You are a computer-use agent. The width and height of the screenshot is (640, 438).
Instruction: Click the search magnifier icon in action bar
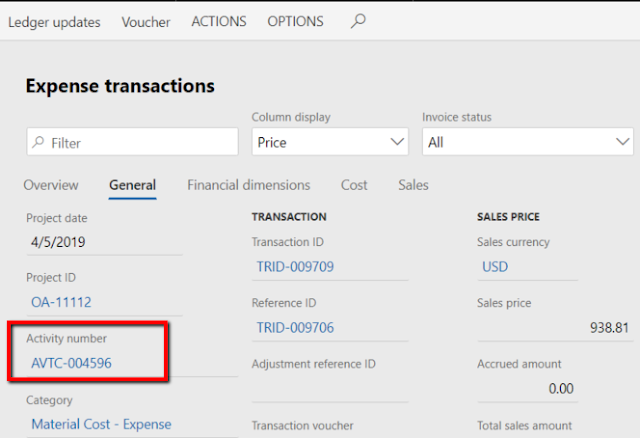(359, 21)
